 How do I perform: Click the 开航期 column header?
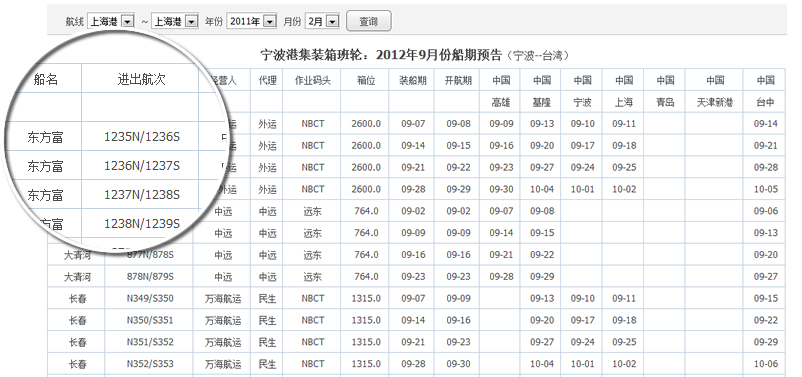[458, 80]
